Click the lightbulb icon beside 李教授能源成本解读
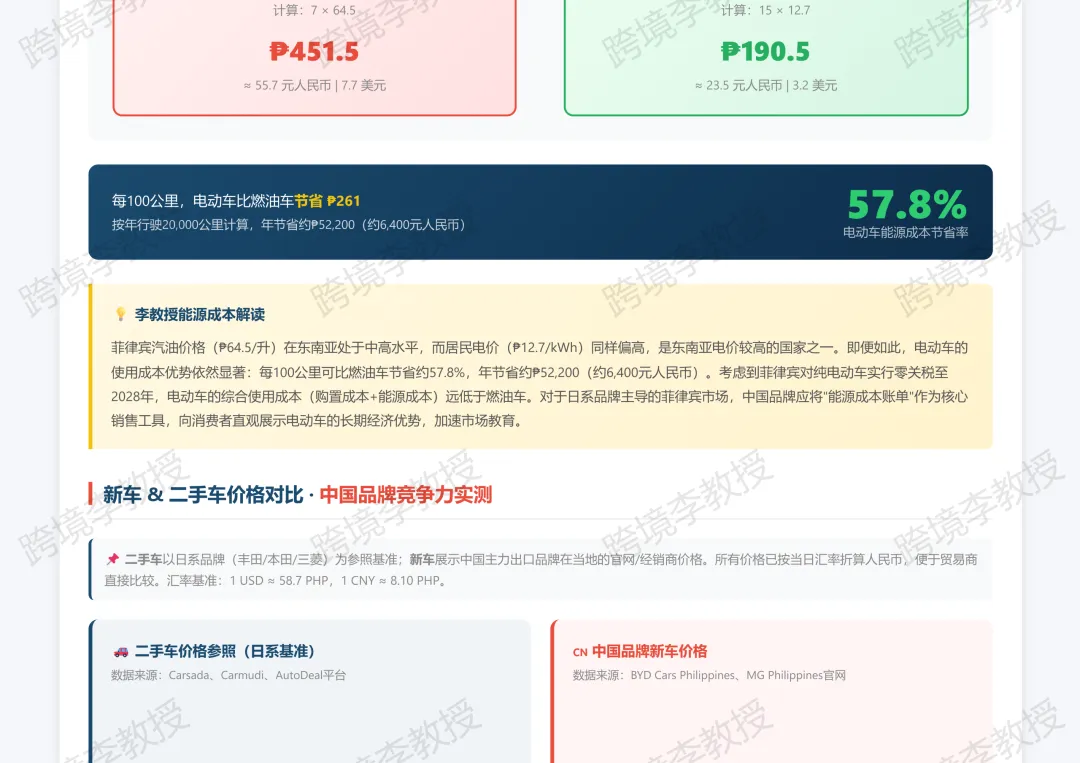Screen dimensions: 1080x763 (x=121, y=315)
